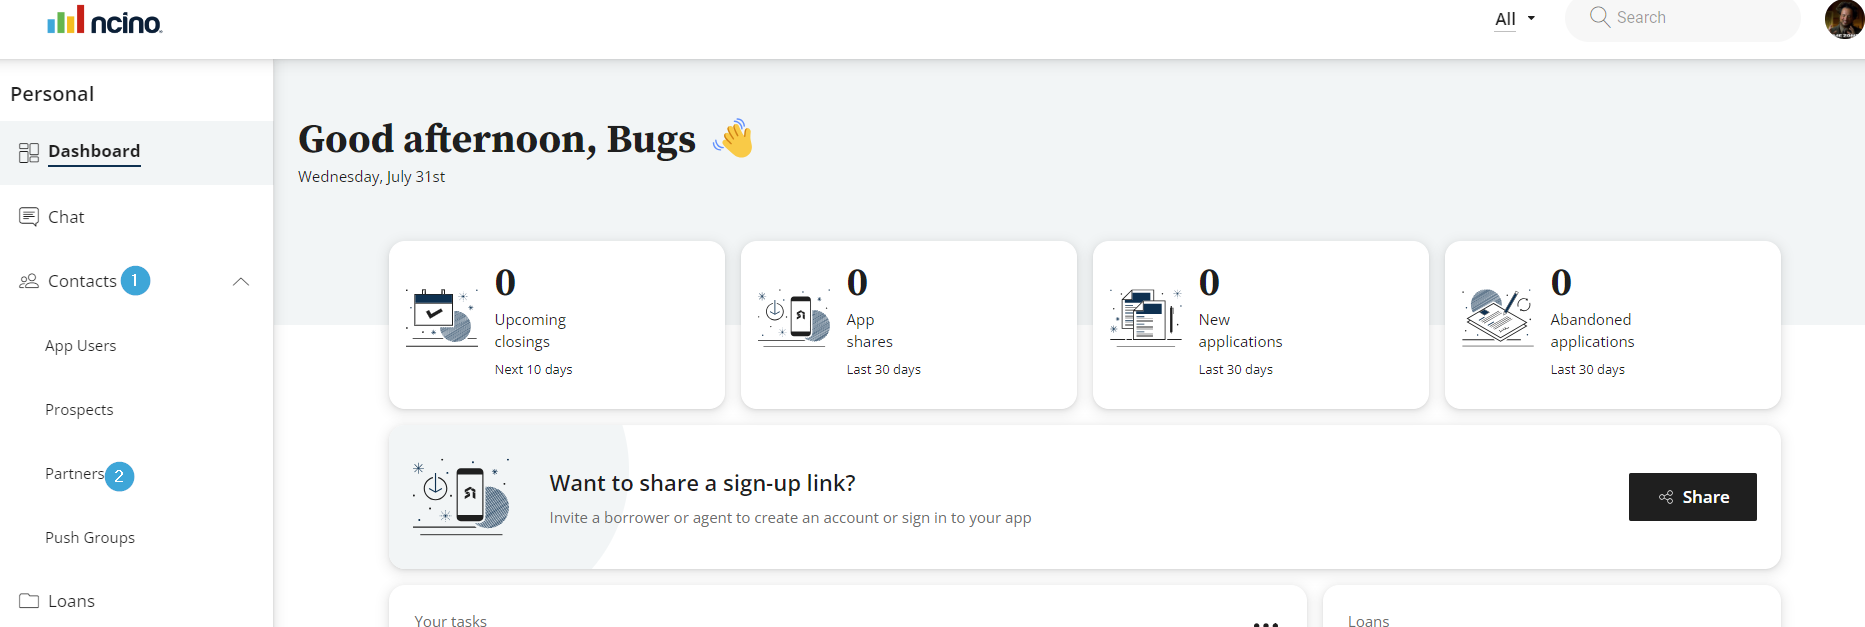Click the Contacts people icon
Viewport: 1865px width, 627px height.
pos(29,281)
